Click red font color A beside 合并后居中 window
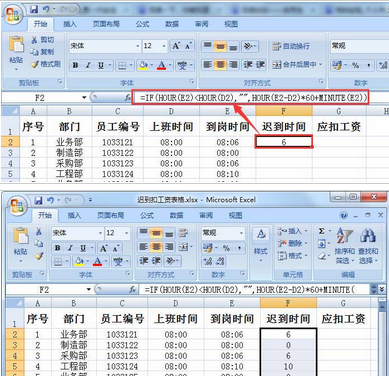389x376 pixels. click(x=161, y=65)
